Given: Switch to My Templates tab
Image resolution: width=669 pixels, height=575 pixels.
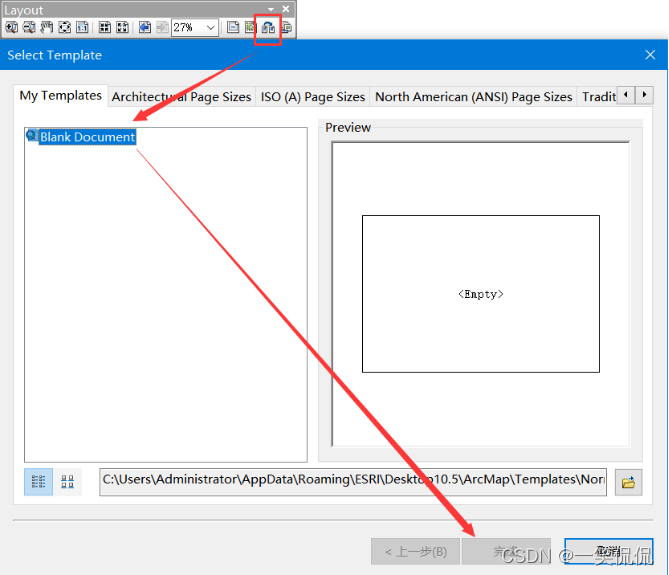Looking at the screenshot, I should [x=61, y=96].
